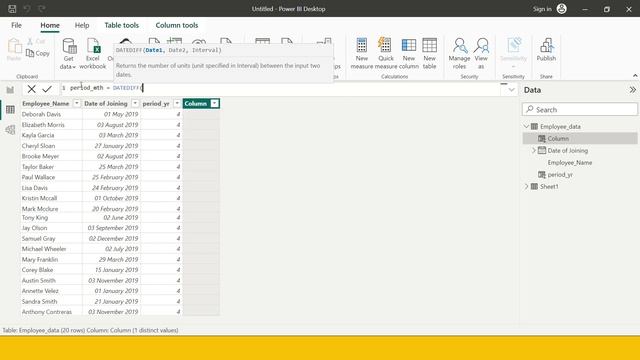Viewport: 640px width, 360px height.
Task: Click Sign in link
Action: [x=542, y=9]
